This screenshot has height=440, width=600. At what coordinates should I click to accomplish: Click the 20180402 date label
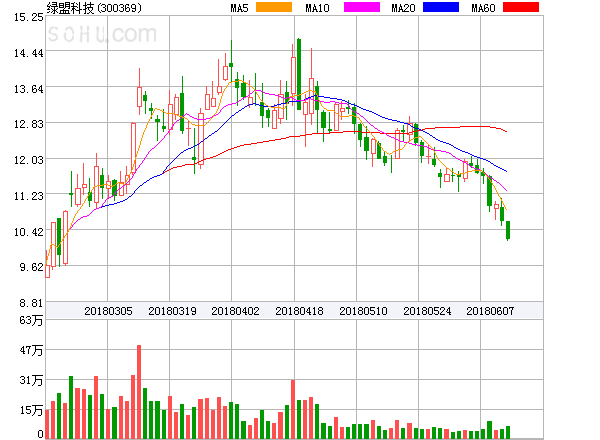(x=235, y=311)
